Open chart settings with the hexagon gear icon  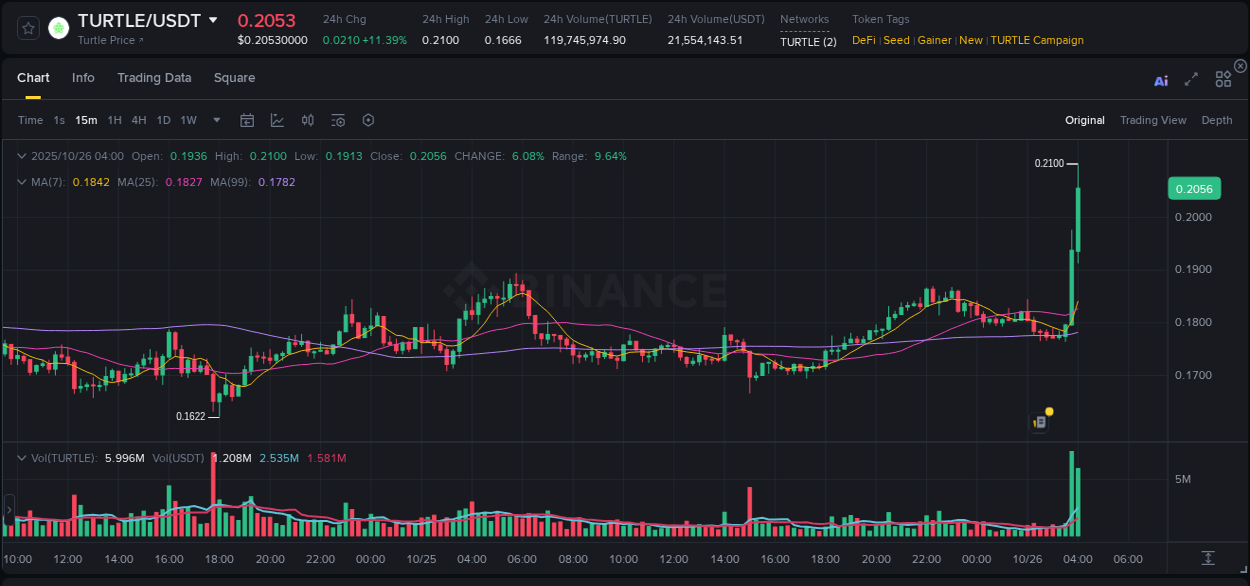click(x=368, y=120)
